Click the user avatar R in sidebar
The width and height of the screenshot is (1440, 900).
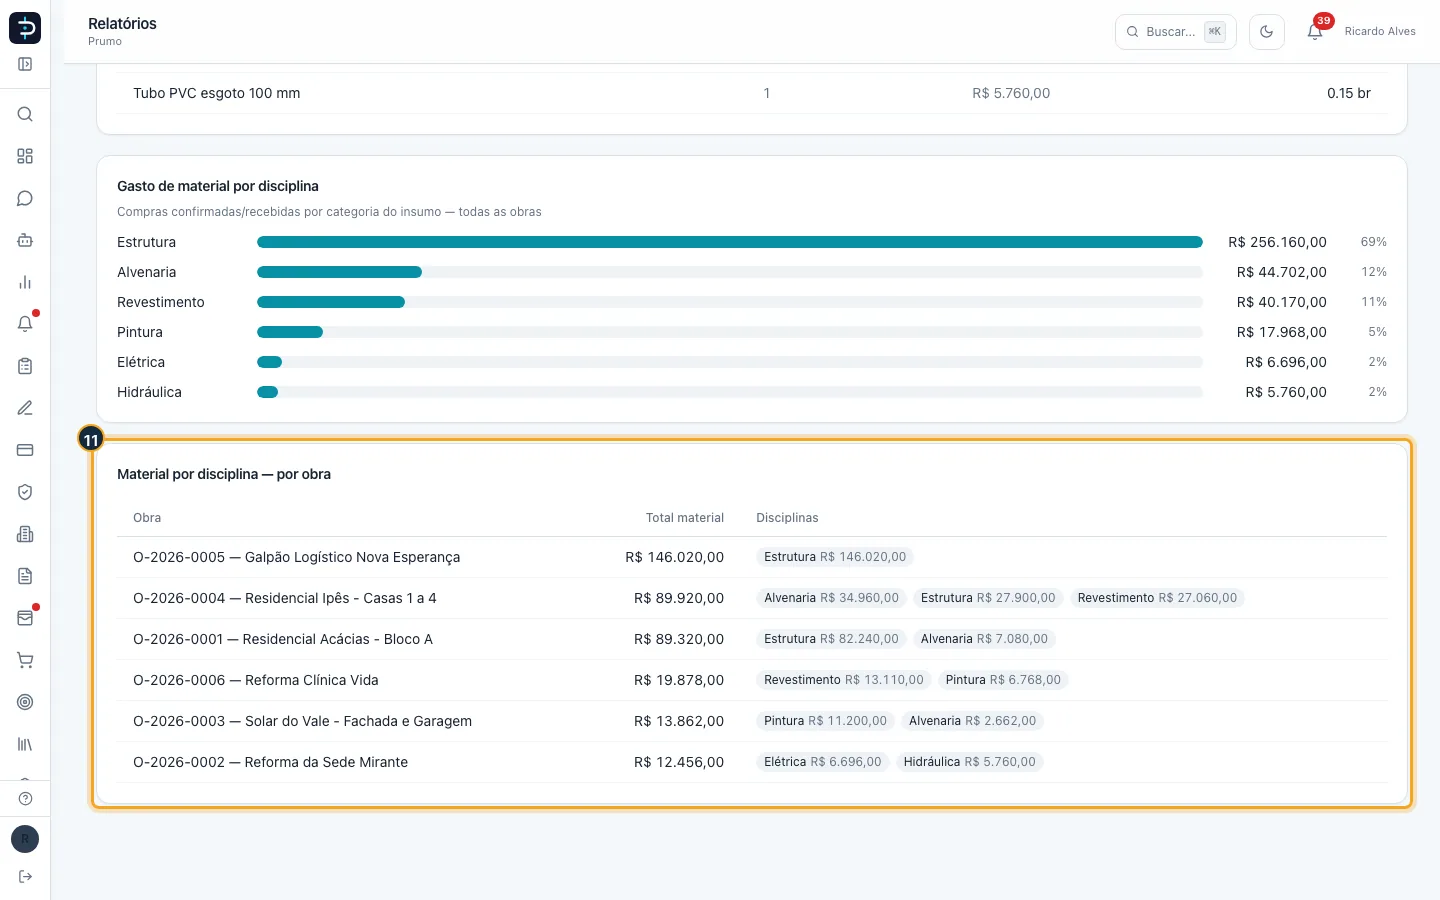(25, 839)
